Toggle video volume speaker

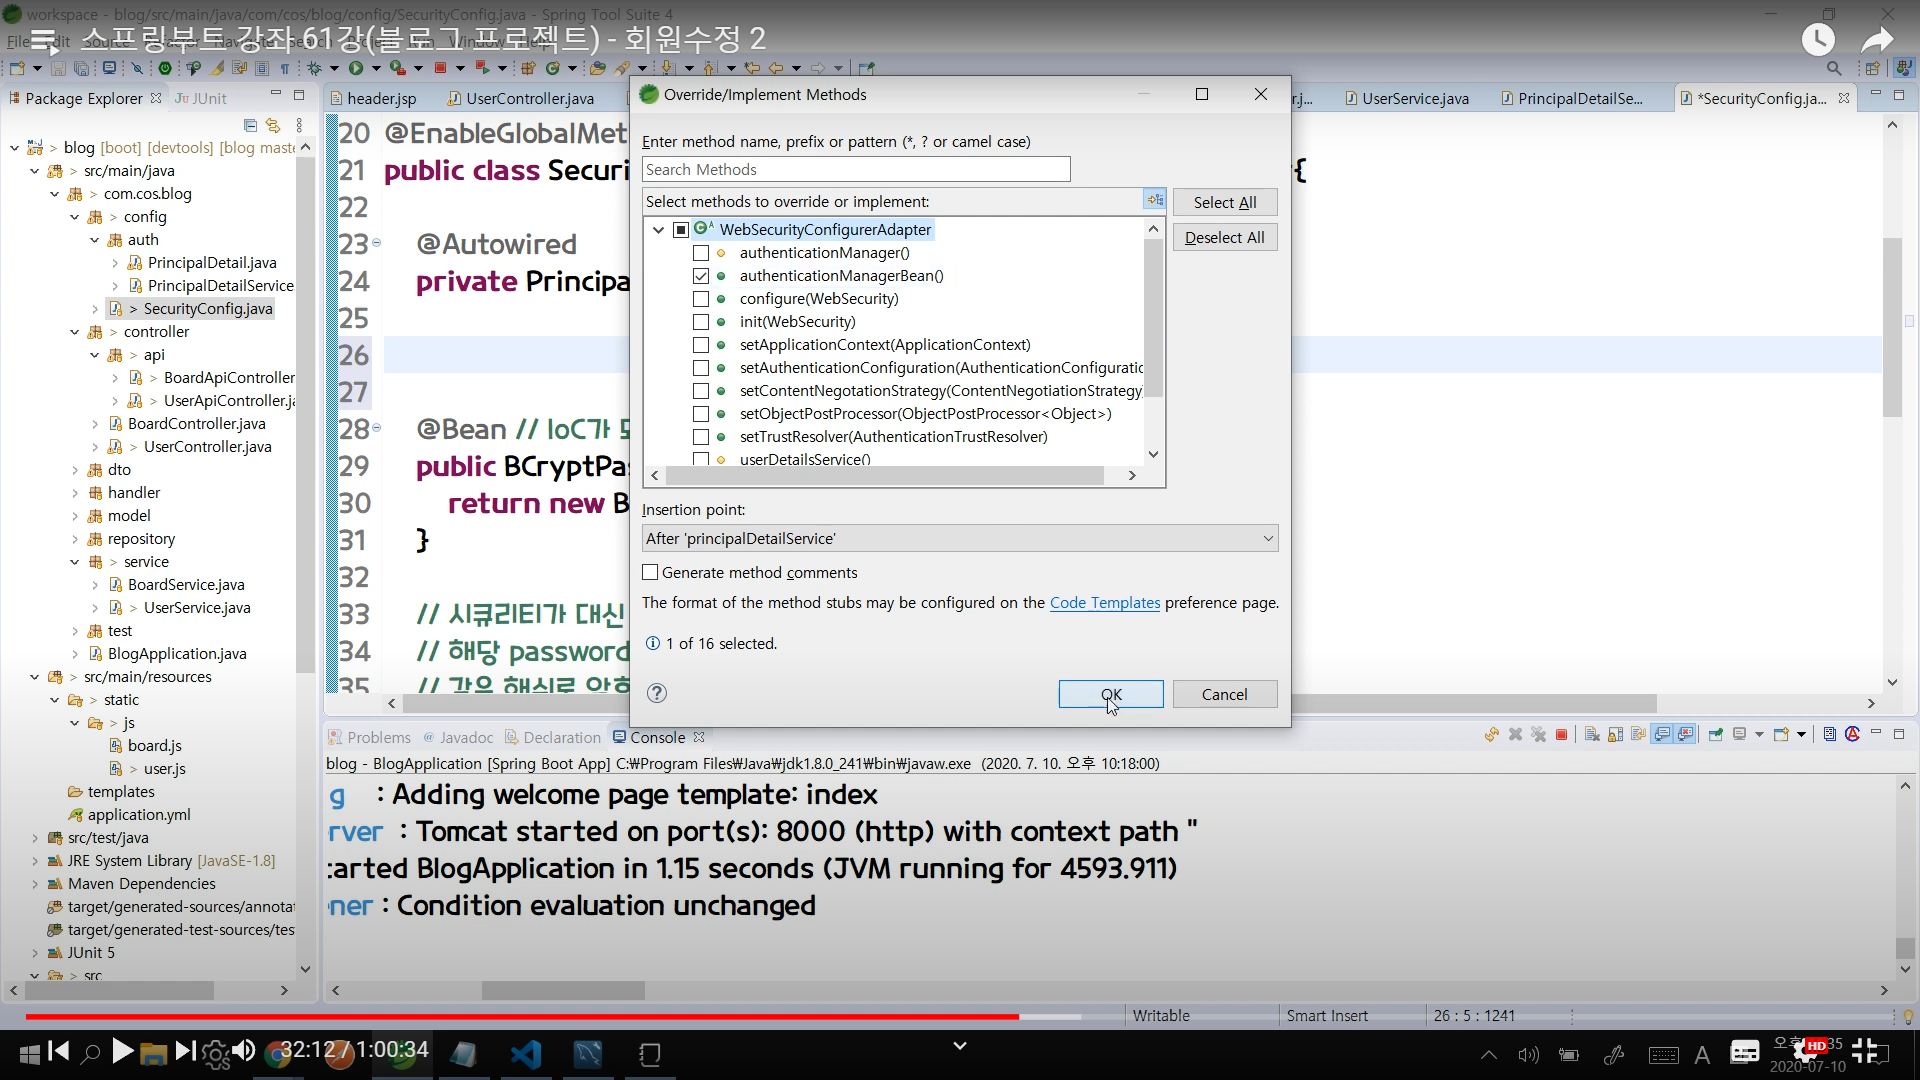(x=243, y=1051)
